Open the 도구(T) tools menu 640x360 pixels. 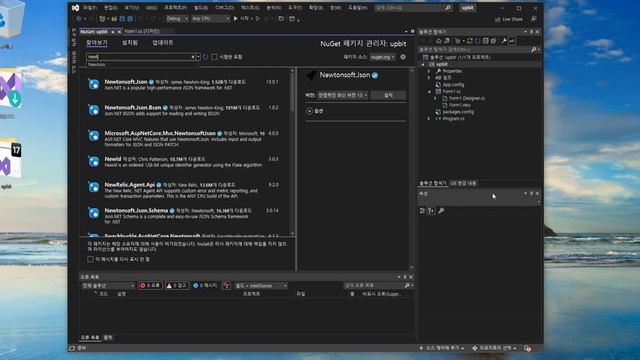(x=295, y=8)
